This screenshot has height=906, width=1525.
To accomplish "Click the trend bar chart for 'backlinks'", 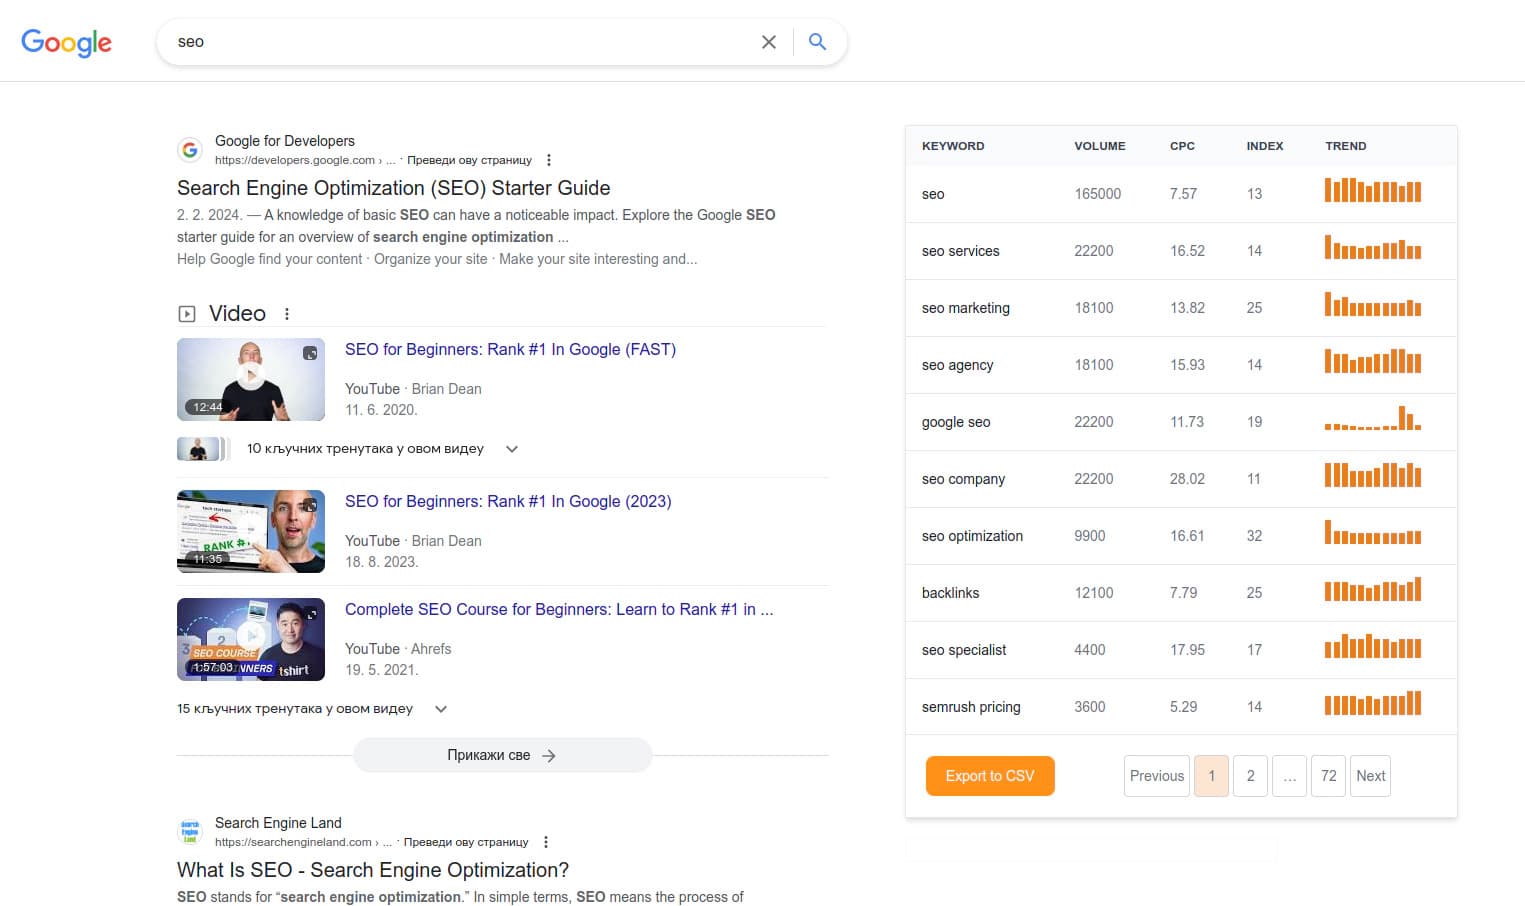I will click(x=1373, y=589).
